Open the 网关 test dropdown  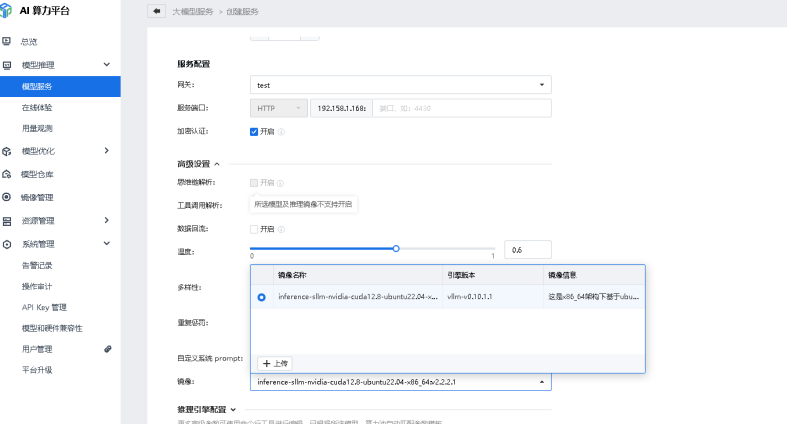[400, 86]
